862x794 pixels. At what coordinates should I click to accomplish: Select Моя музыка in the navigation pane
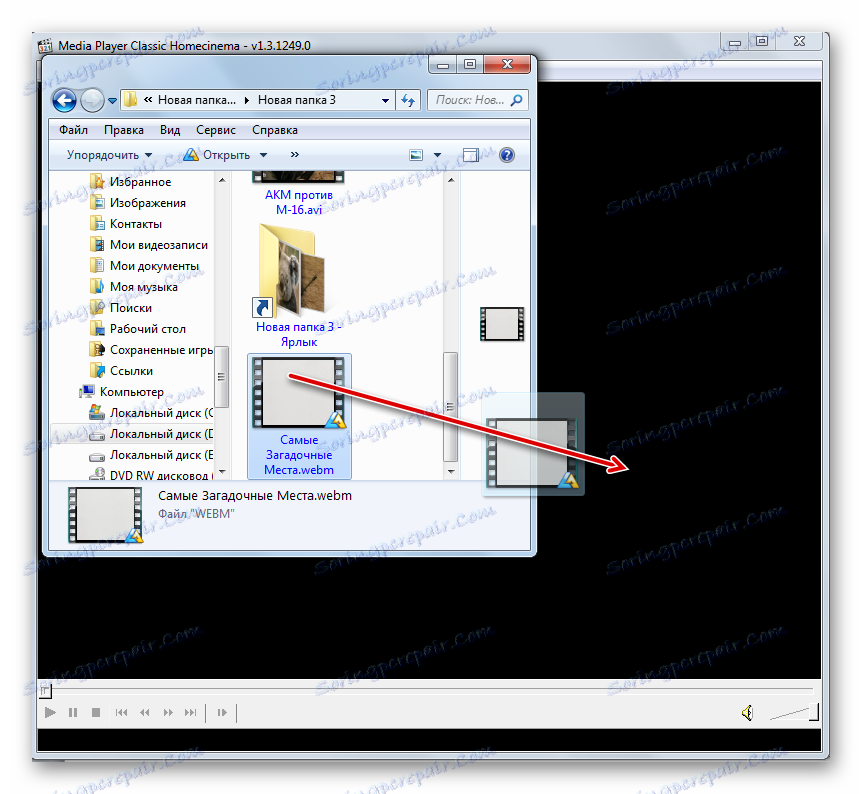click(x=134, y=286)
